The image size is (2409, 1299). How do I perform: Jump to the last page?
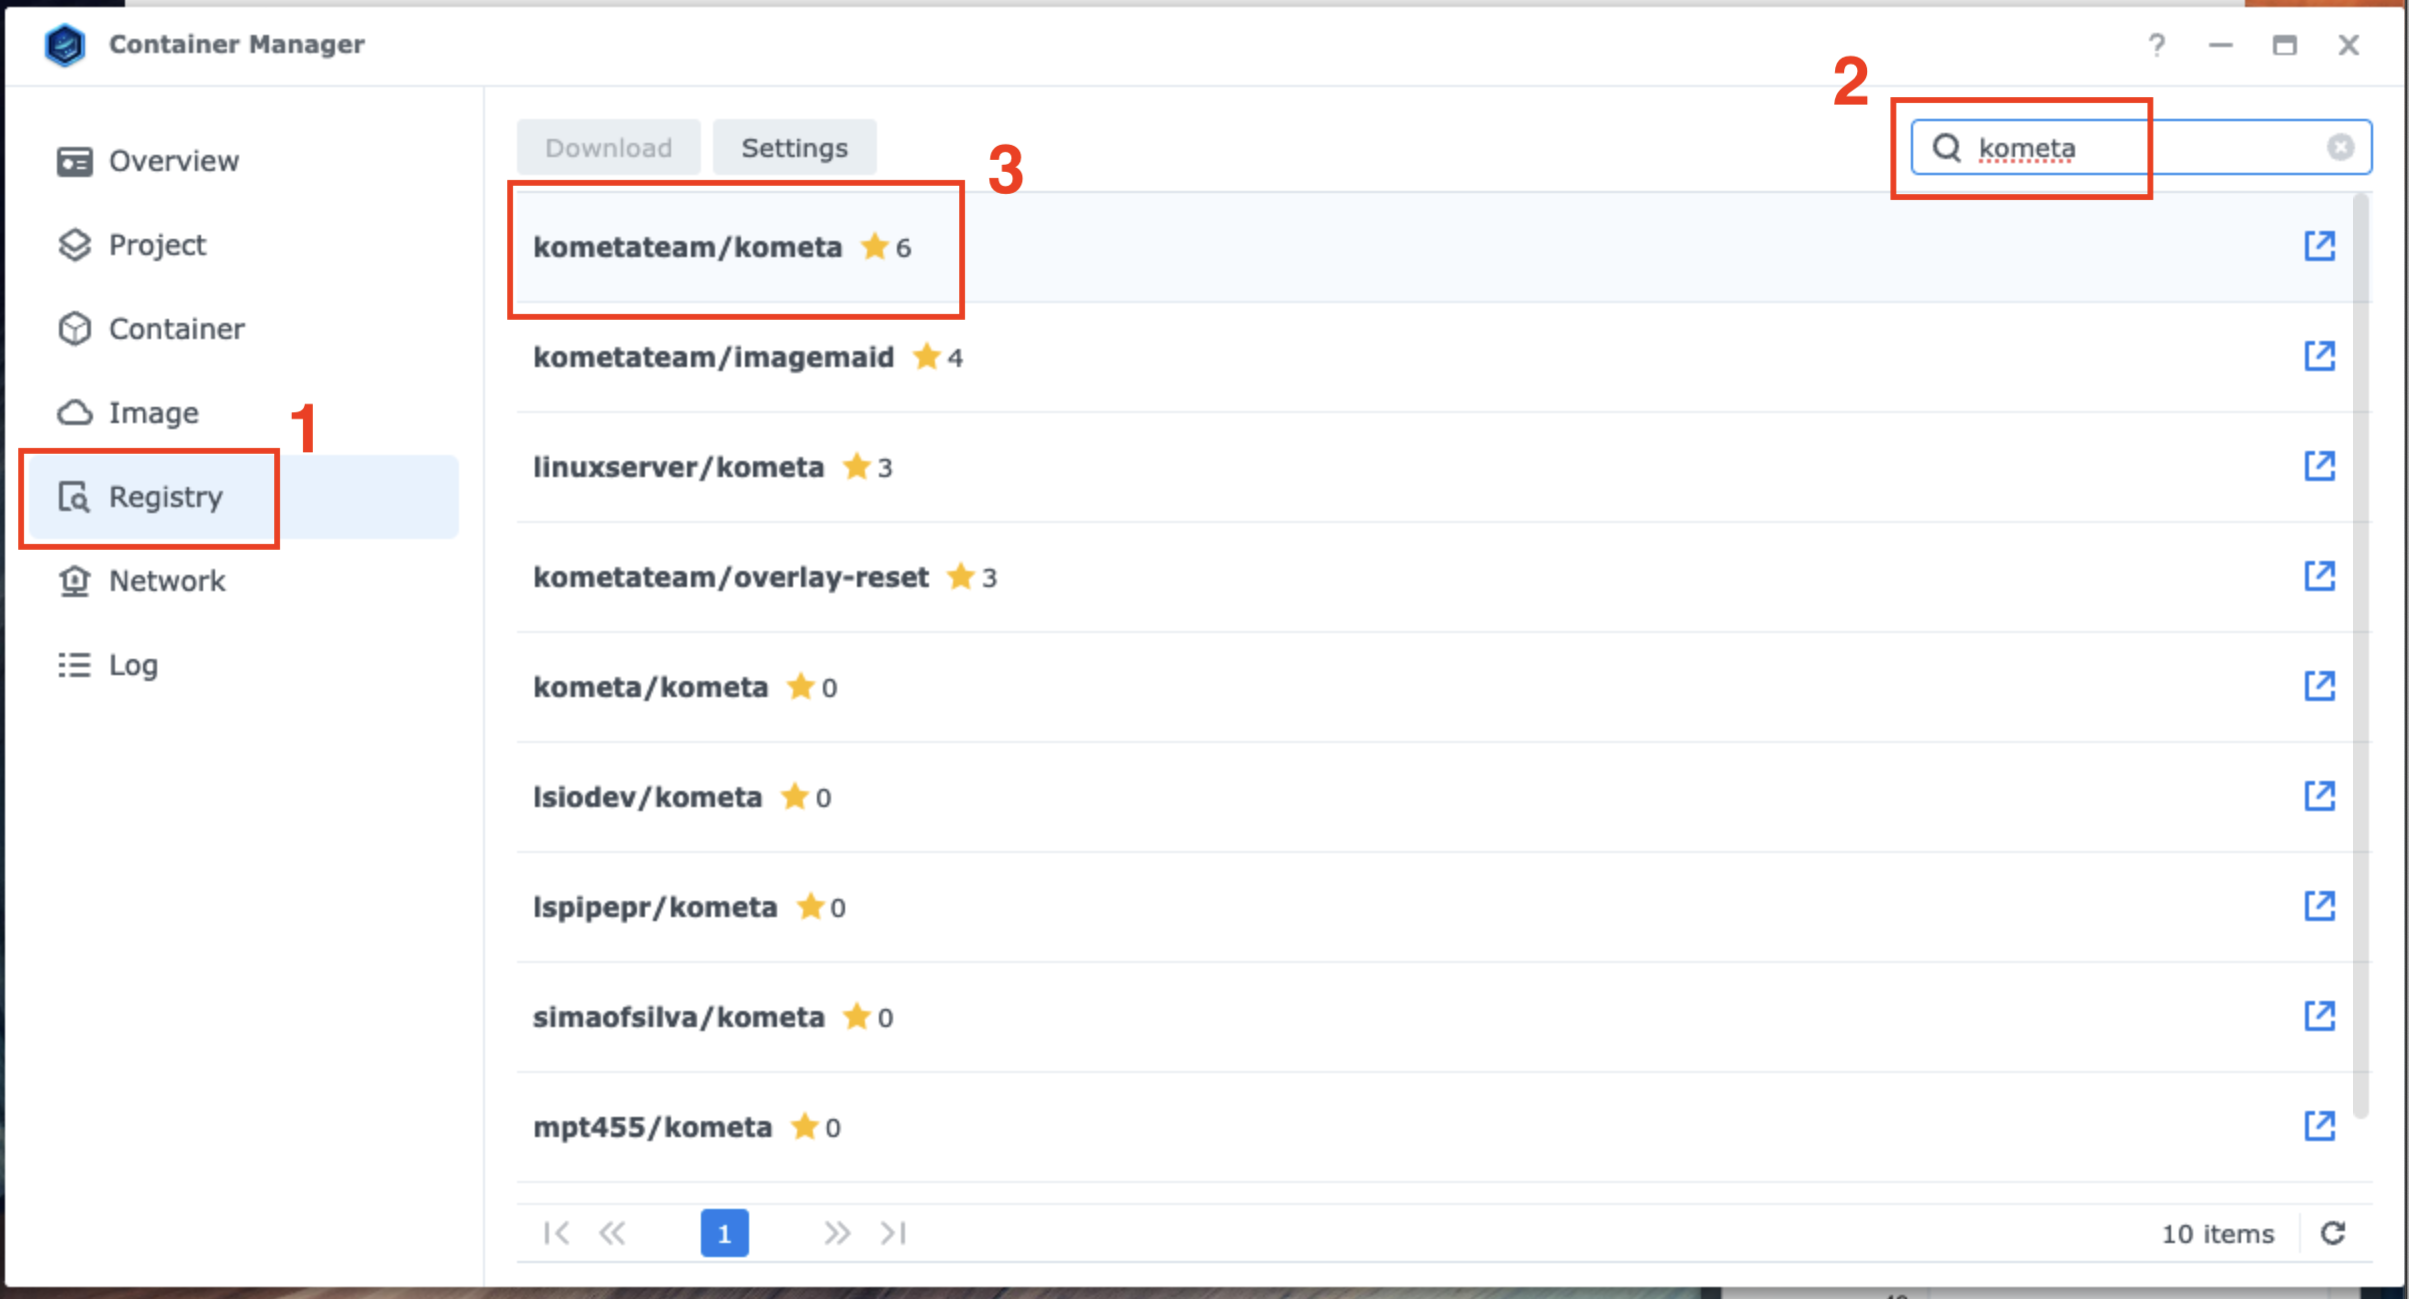pos(893,1233)
